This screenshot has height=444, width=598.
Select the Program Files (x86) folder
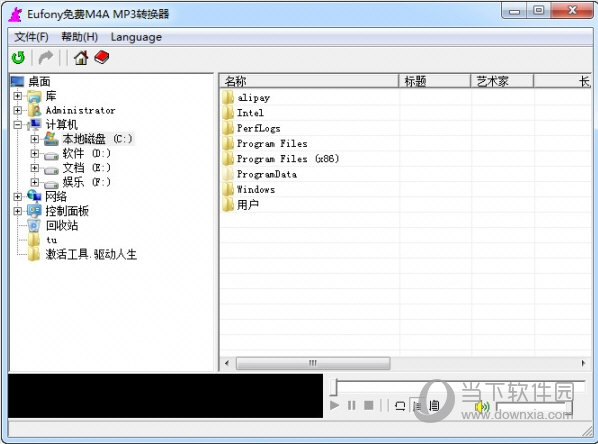tap(288, 159)
